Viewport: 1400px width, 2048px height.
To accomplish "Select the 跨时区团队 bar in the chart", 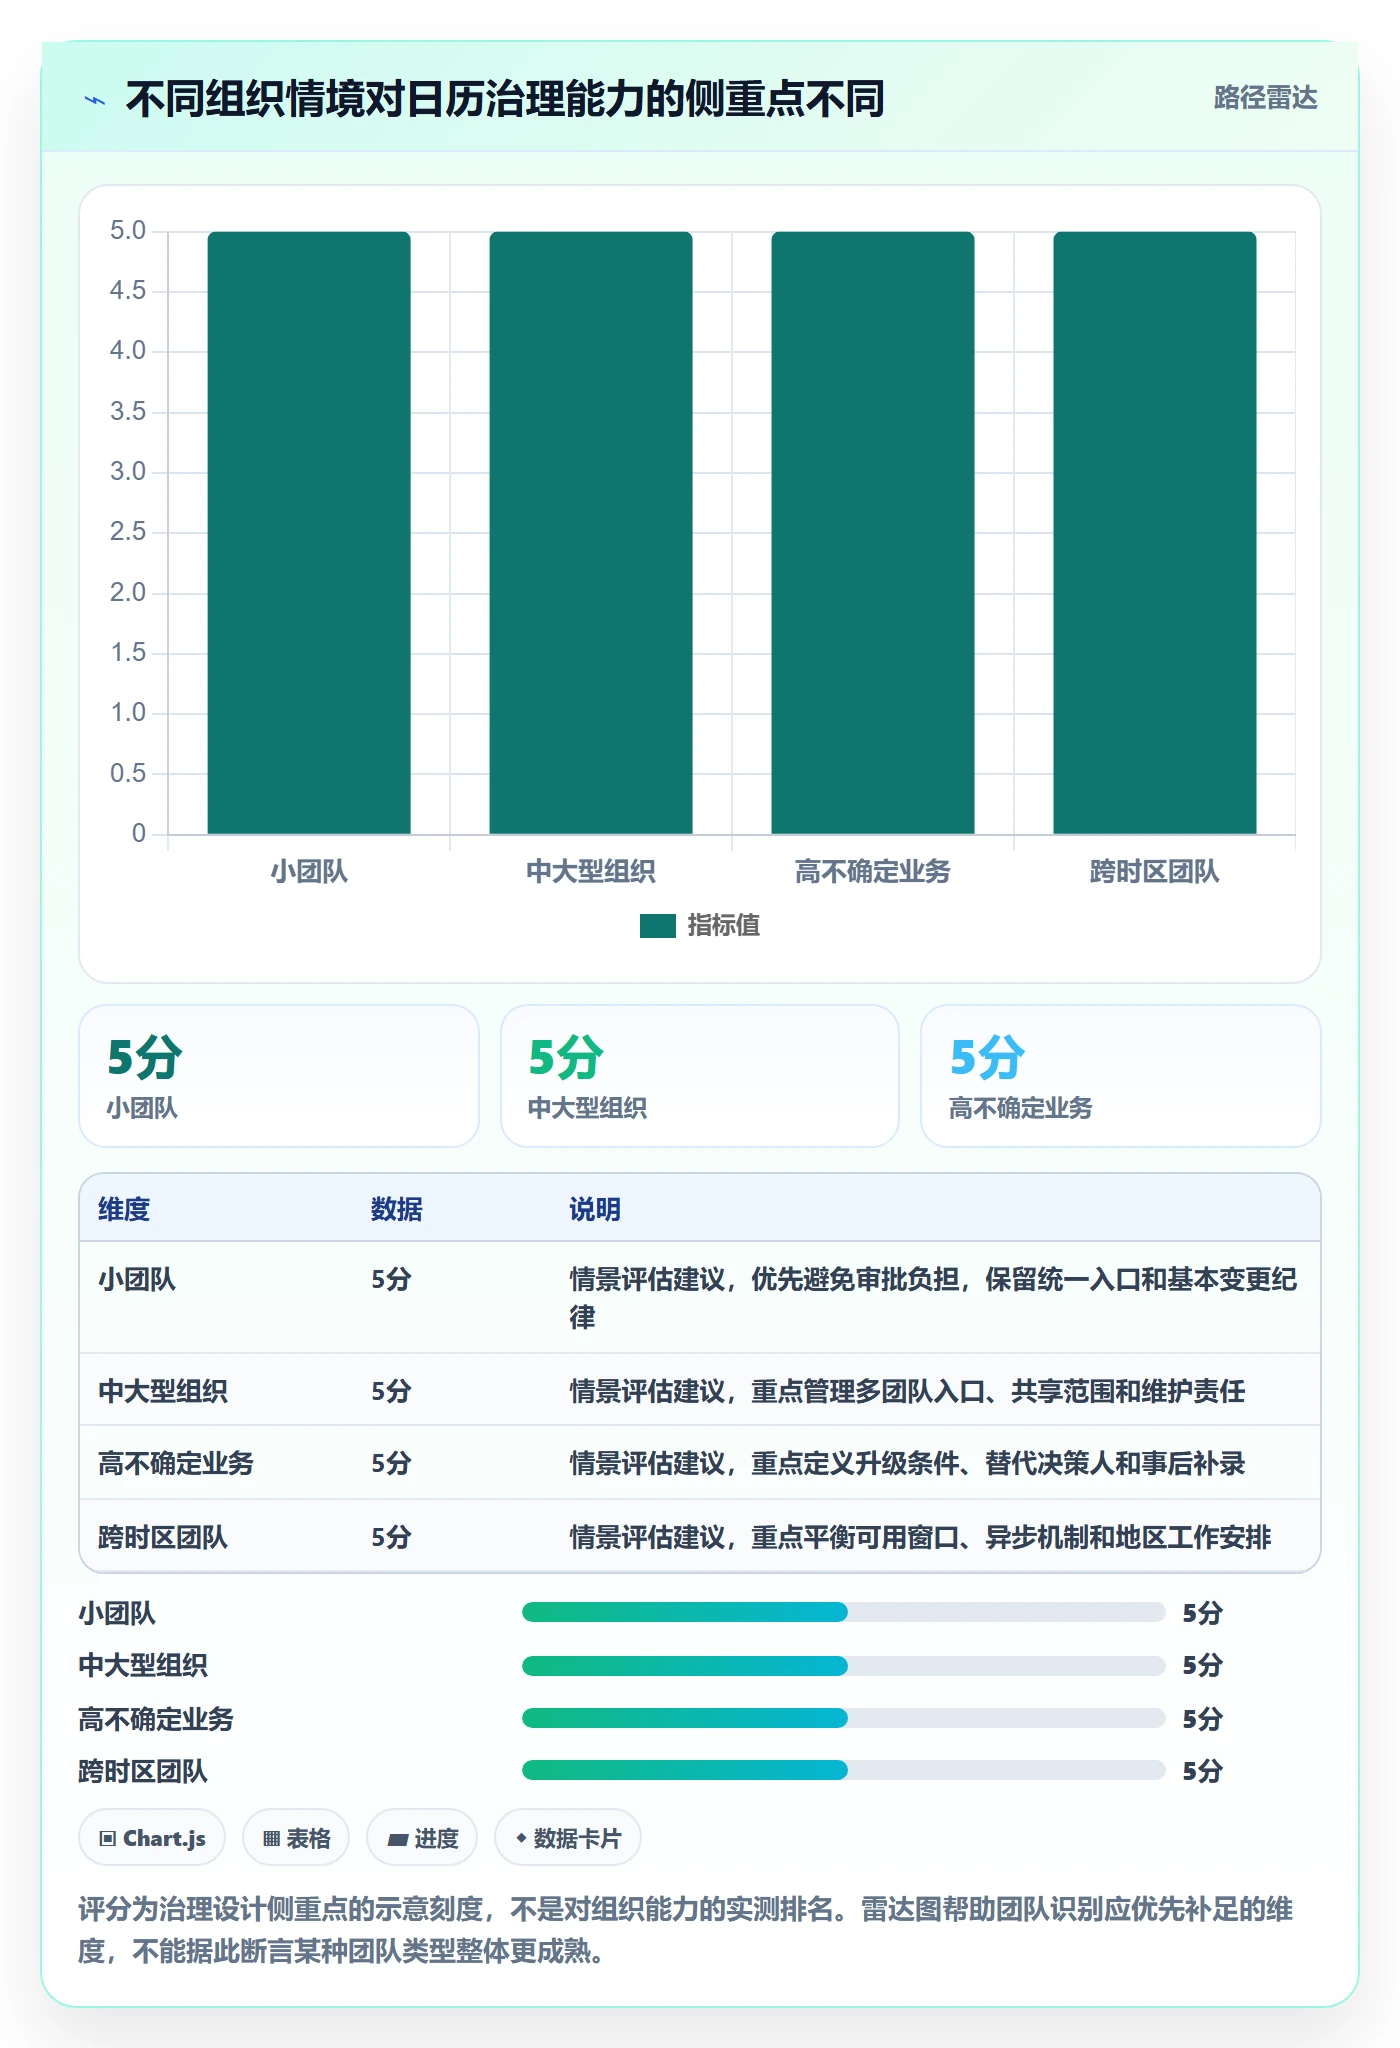I will pos(1155,532).
